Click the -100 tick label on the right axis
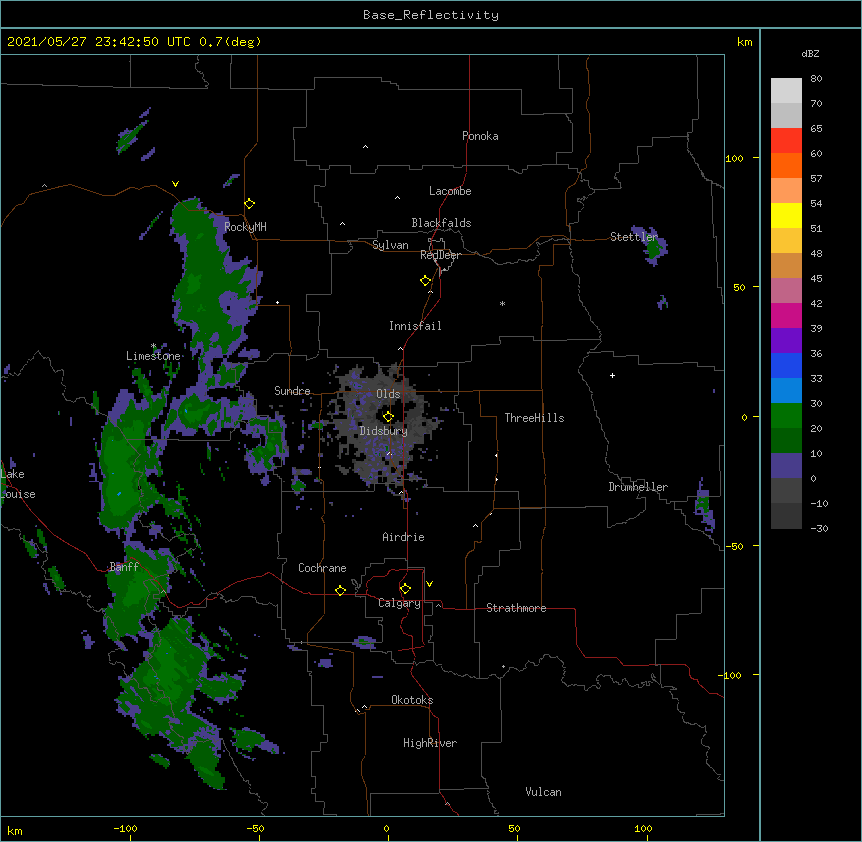The image size is (862, 842). (x=731, y=675)
